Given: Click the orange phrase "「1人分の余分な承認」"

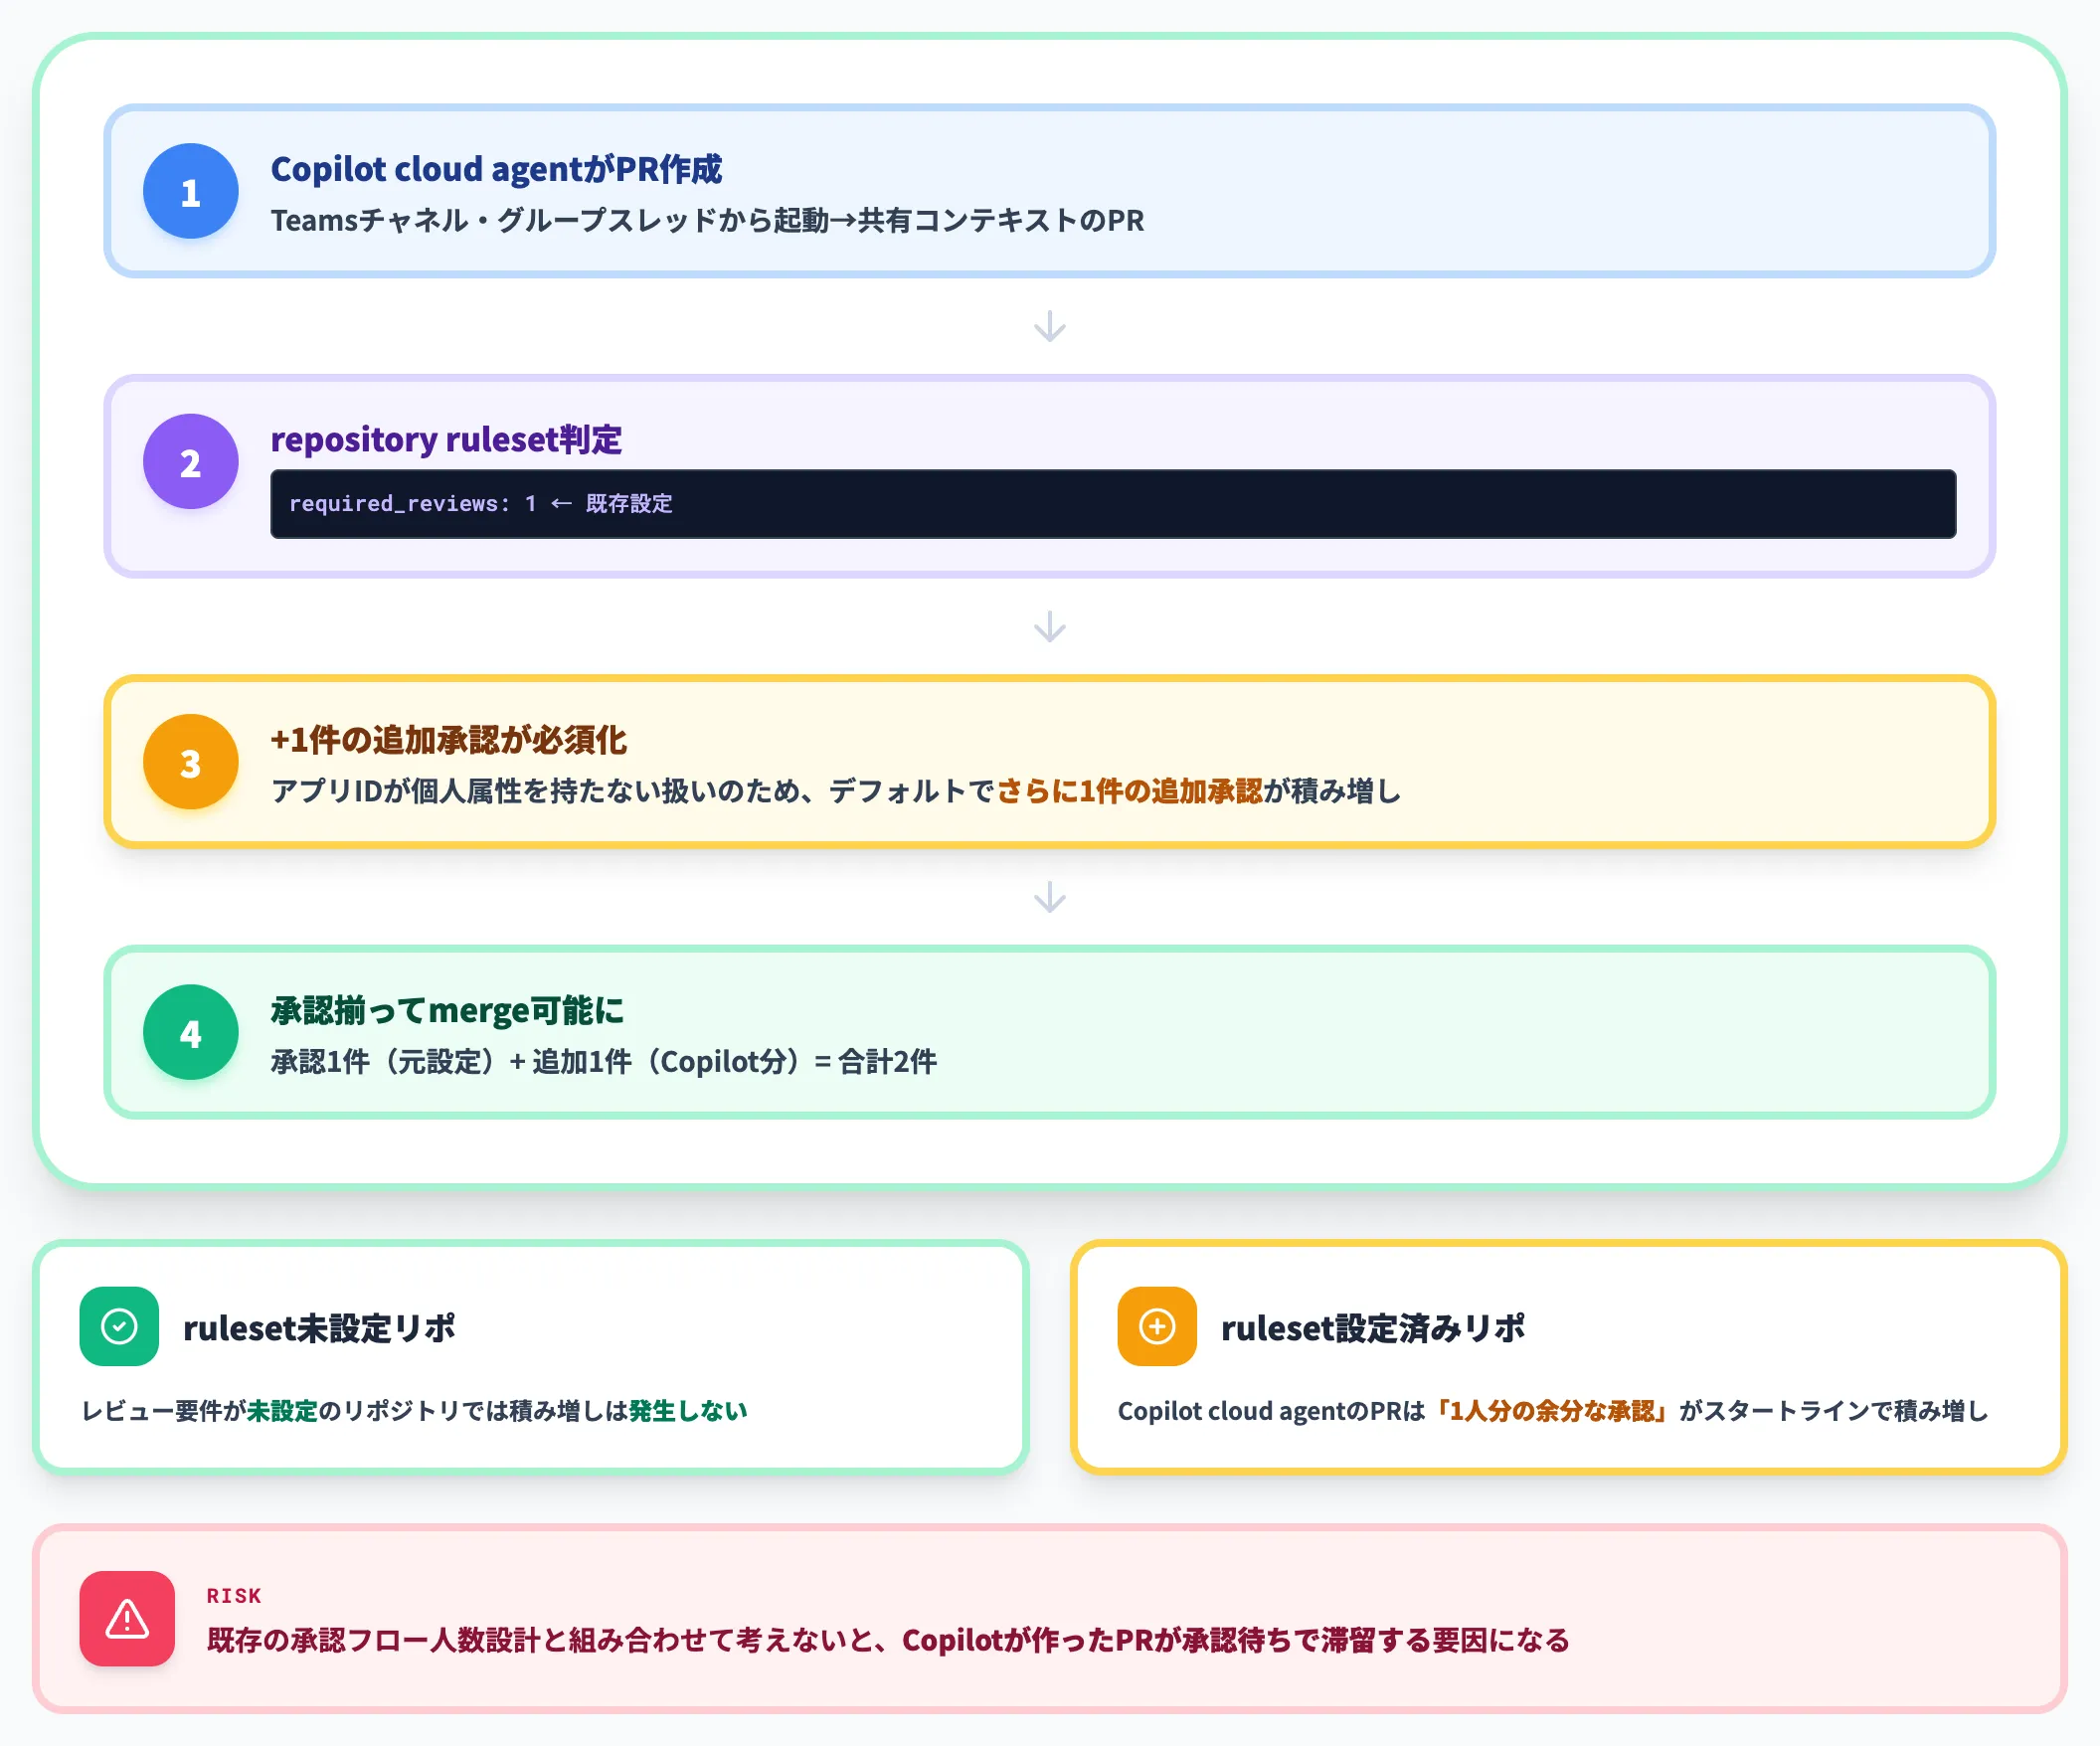Looking at the screenshot, I should (1552, 1411).
